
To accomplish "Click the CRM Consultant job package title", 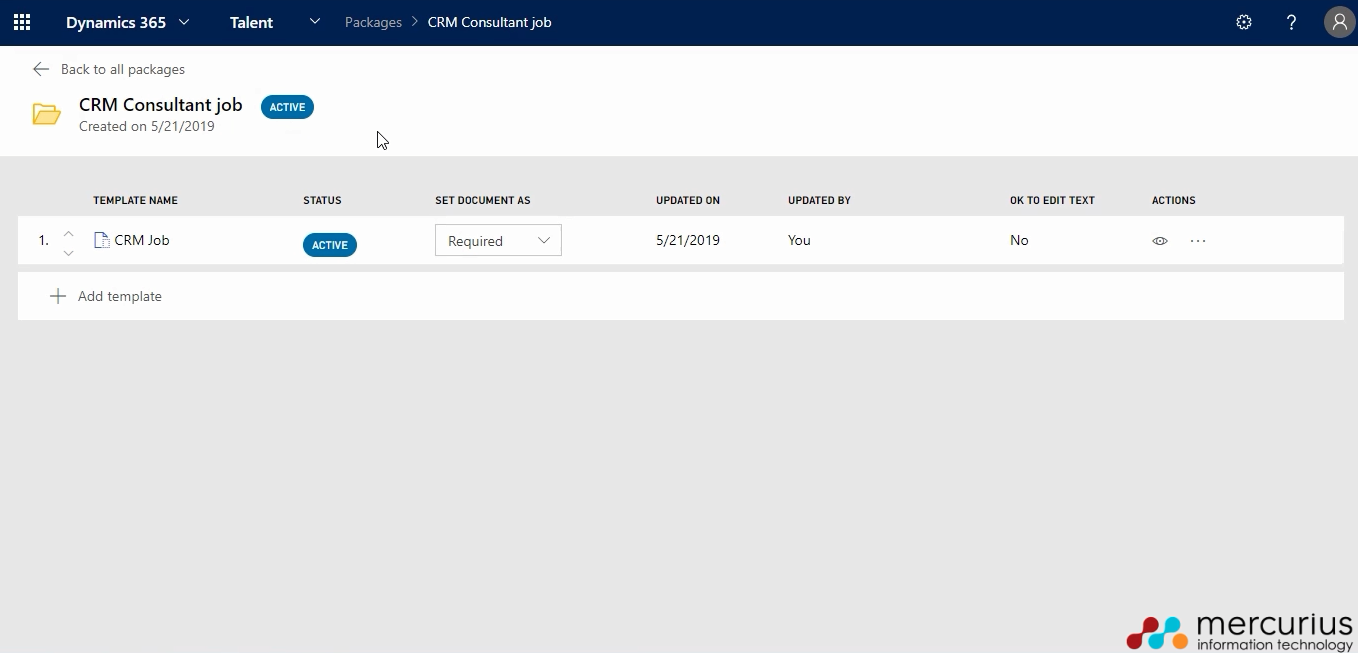I will [x=161, y=105].
